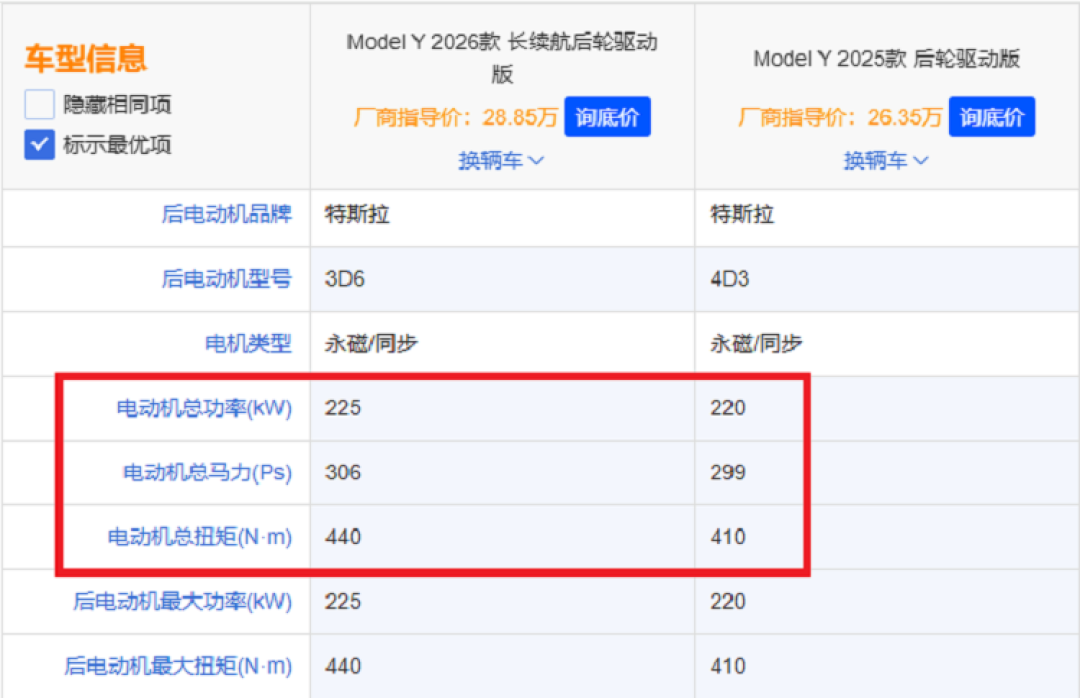Click the 电机类型 row label
The width and height of the screenshot is (1080, 698).
(x=249, y=343)
